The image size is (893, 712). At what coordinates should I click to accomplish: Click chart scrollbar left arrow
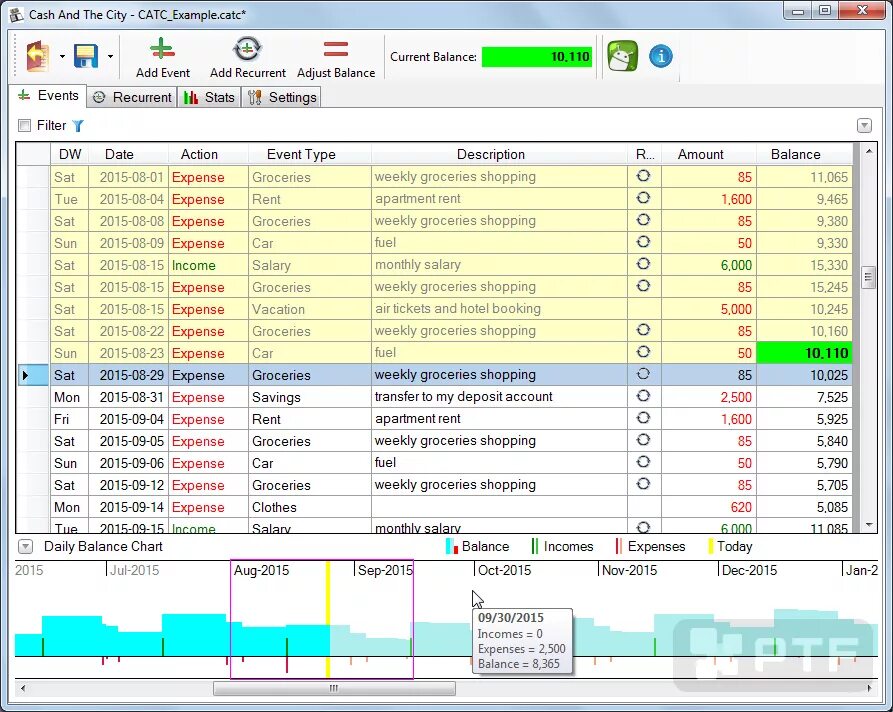click(x=22, y=688)
